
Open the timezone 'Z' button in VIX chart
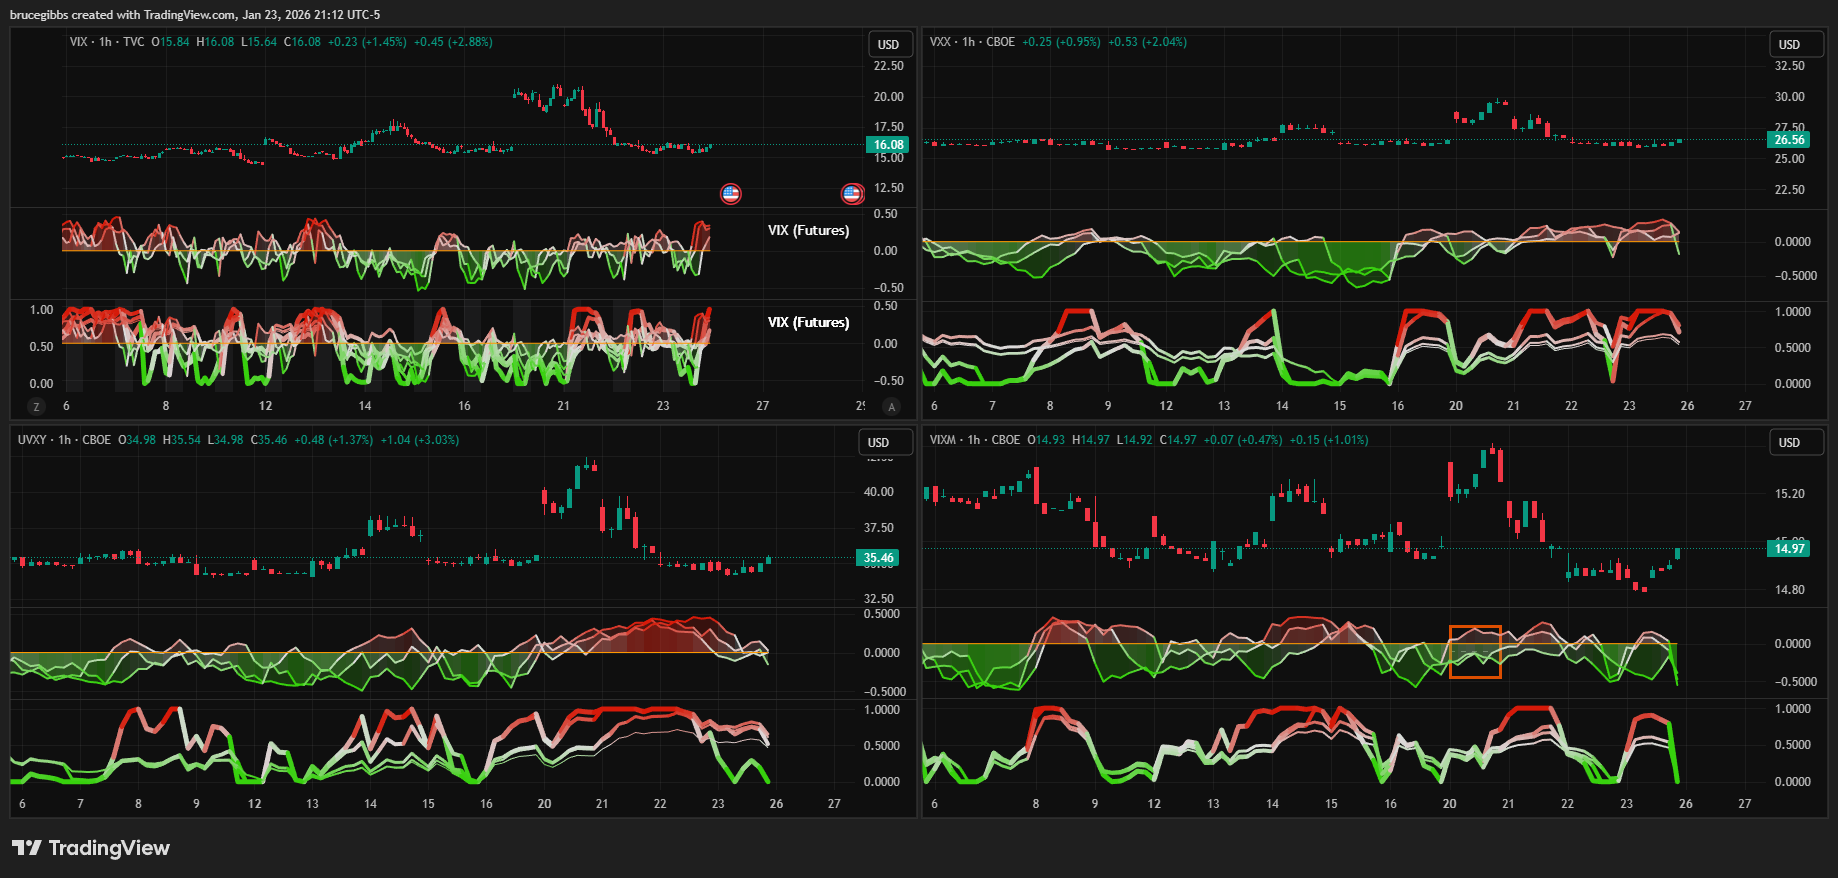pyautogui.click(x=37, y=407)
